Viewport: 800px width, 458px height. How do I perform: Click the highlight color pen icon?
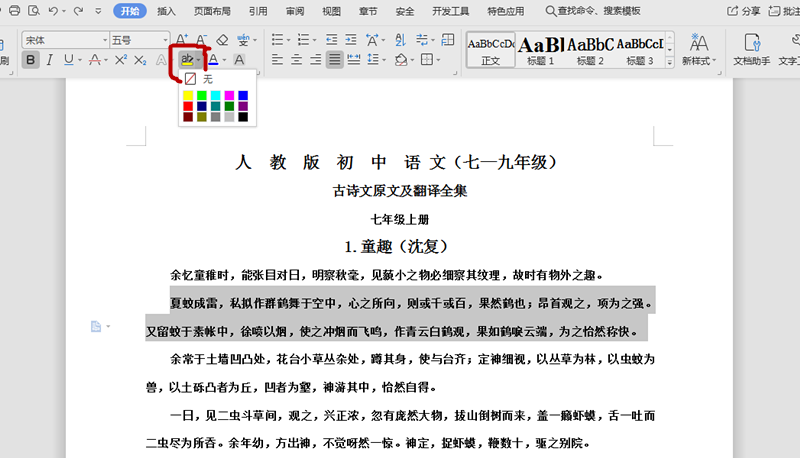click(x=187, y=60)
